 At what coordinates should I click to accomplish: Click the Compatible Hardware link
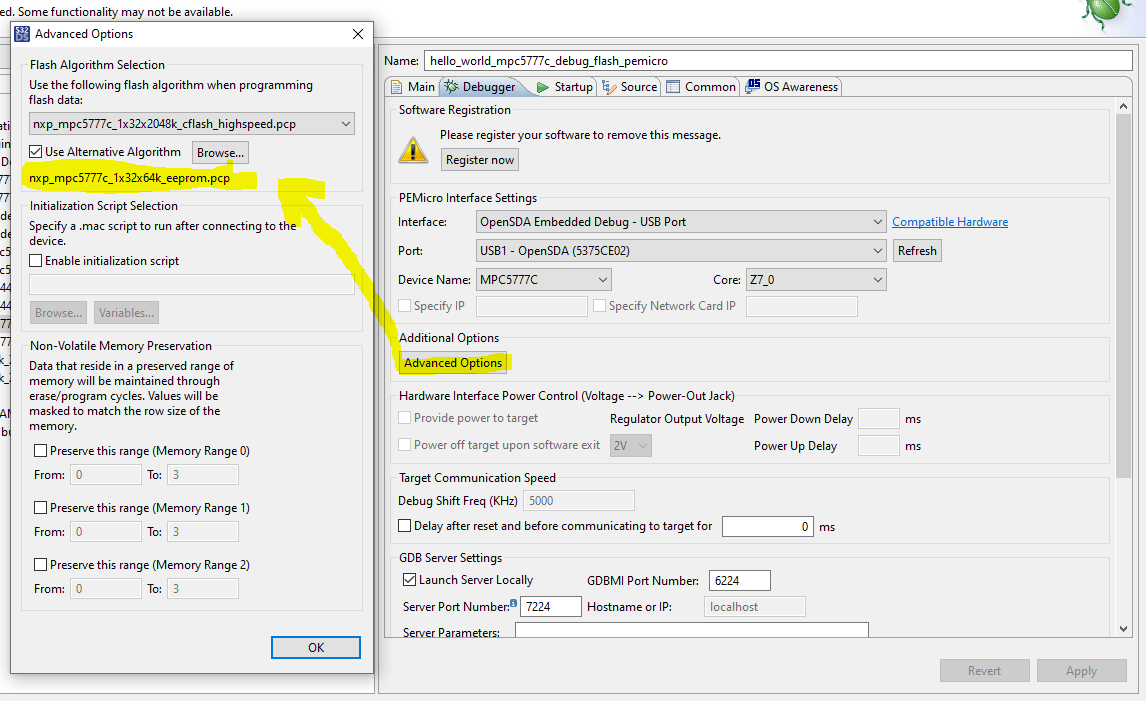click(x=949, y=221)
